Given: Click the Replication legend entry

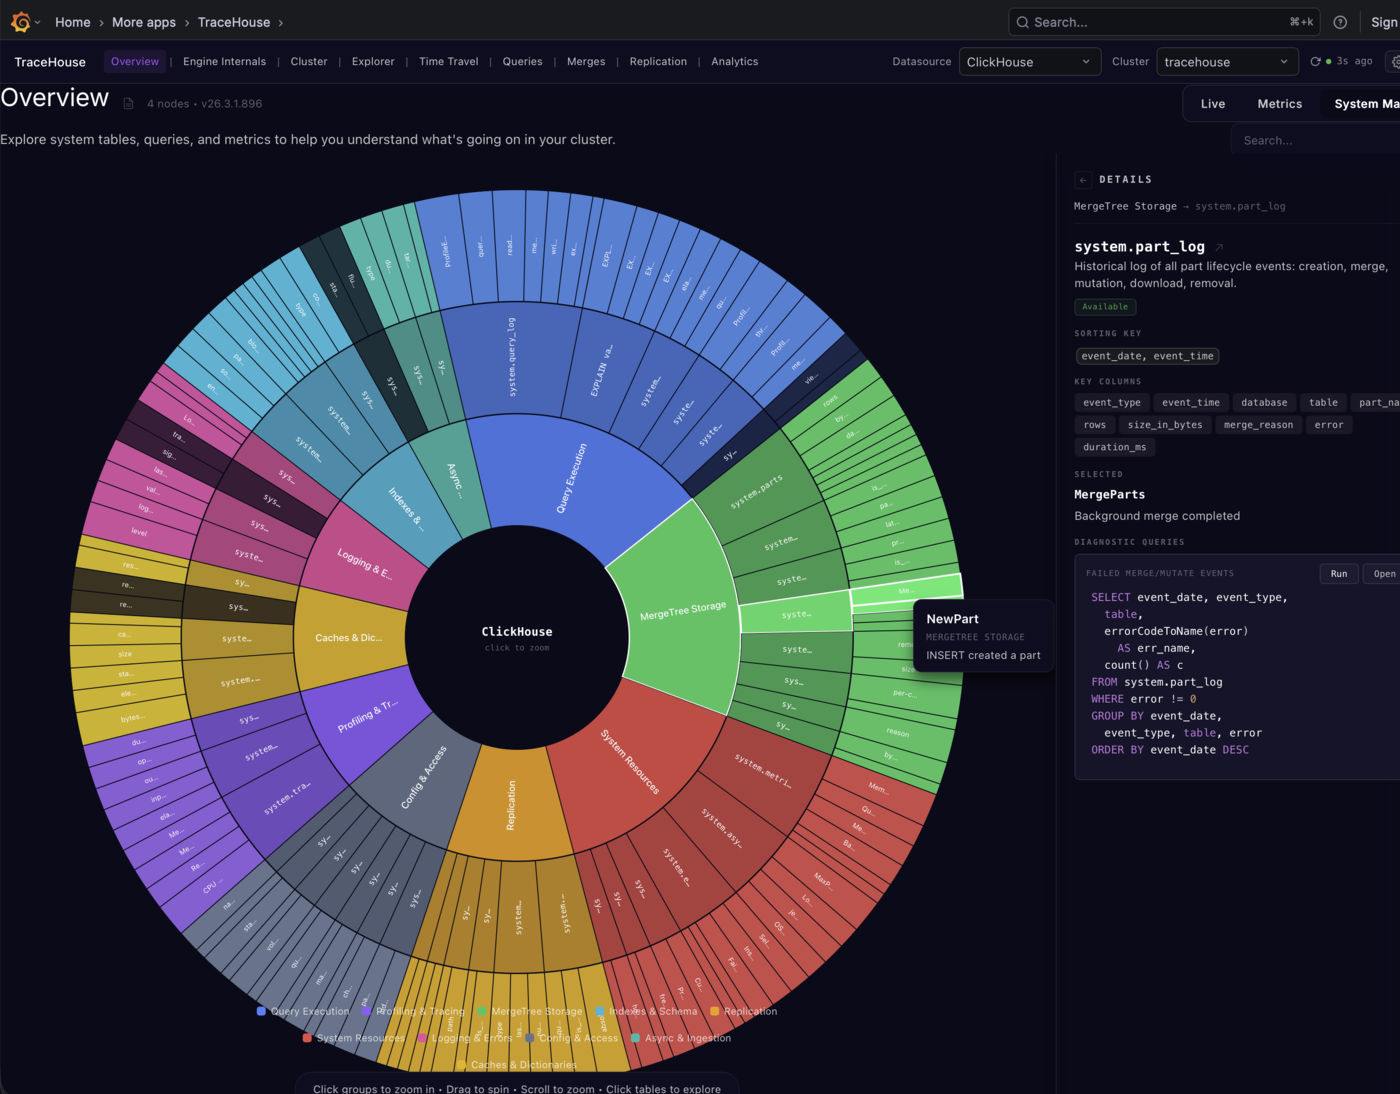Looking at the screenshot, I should (743, 1011).
